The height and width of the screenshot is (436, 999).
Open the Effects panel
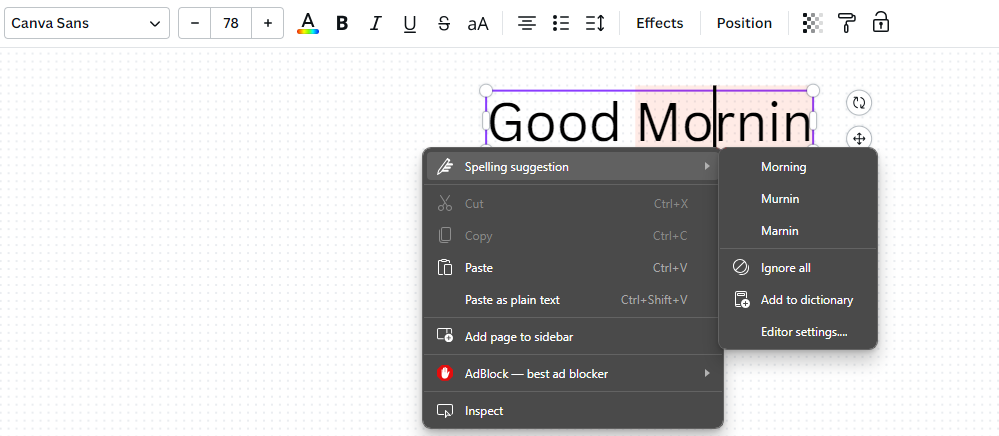[659, 24]
